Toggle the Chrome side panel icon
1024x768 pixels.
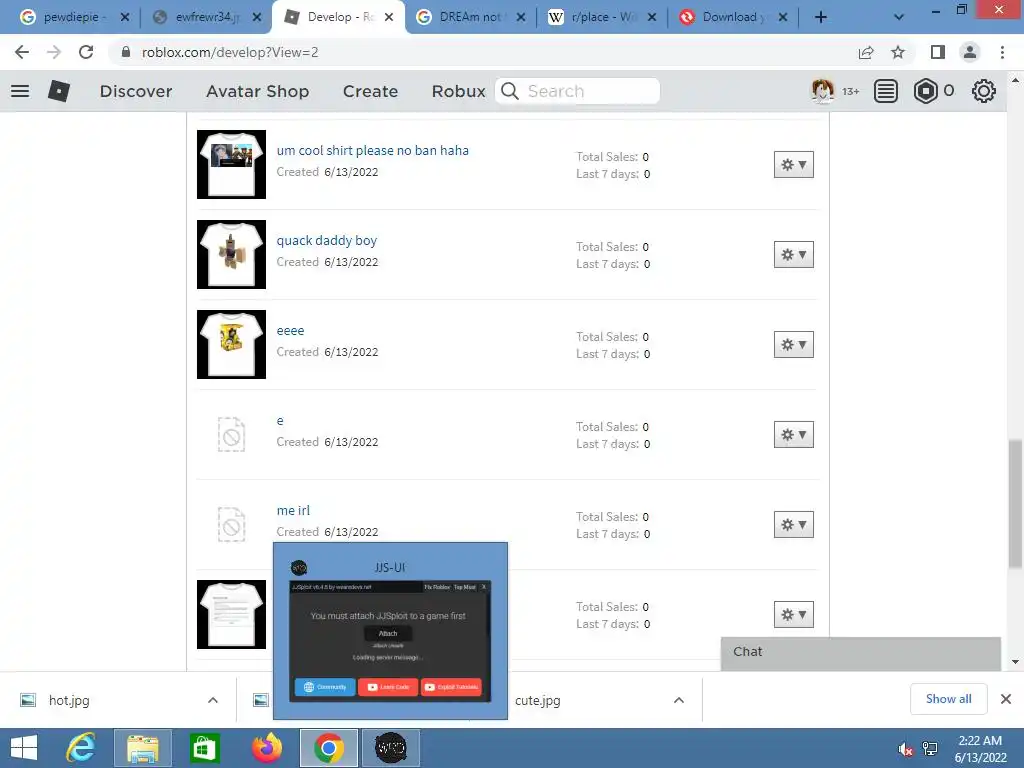click(x=938, y=52)
